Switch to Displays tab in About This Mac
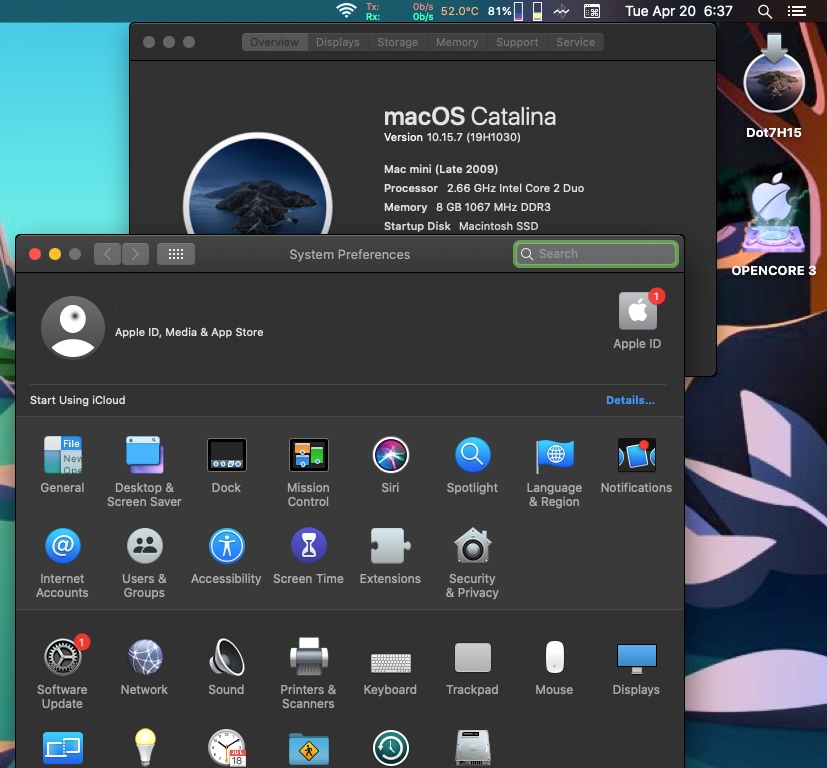 (x=338, y=42)
